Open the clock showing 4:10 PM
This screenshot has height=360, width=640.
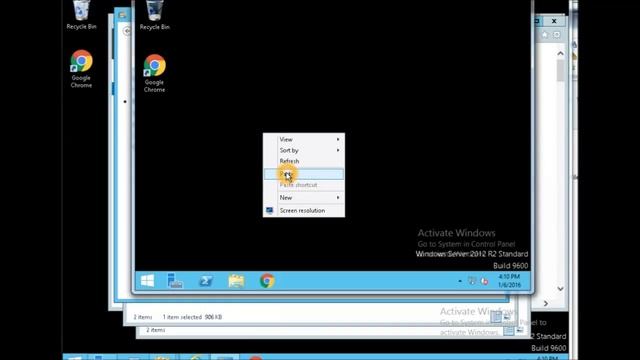point(509,281)
